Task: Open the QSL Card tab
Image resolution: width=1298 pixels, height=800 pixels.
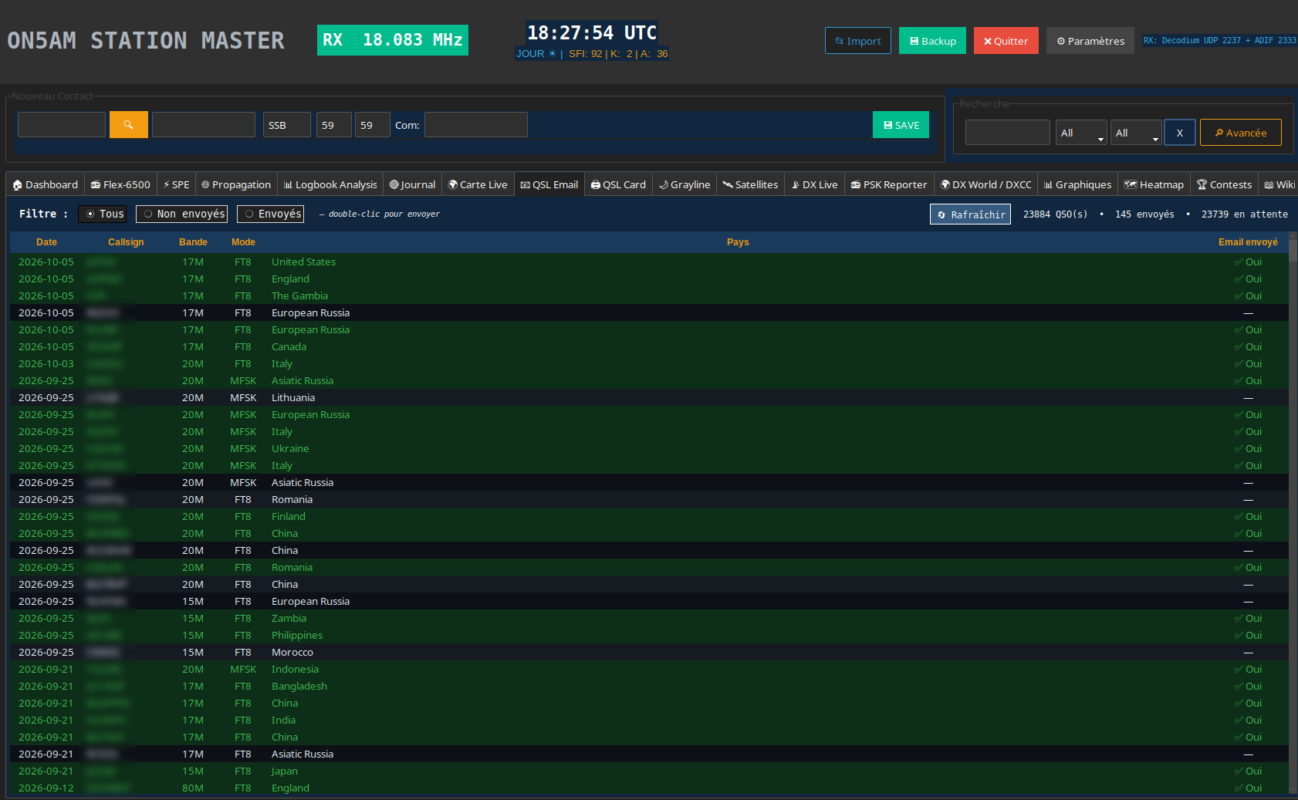Action: pyautogui.click(x=619, y=184)
